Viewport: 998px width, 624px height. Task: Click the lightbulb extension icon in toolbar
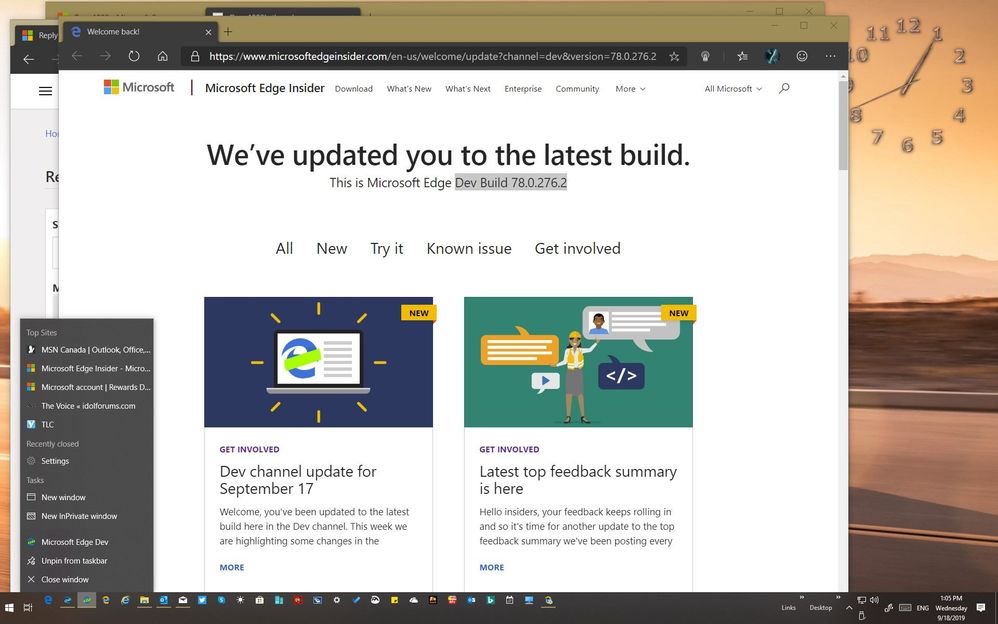coord(705,56)
